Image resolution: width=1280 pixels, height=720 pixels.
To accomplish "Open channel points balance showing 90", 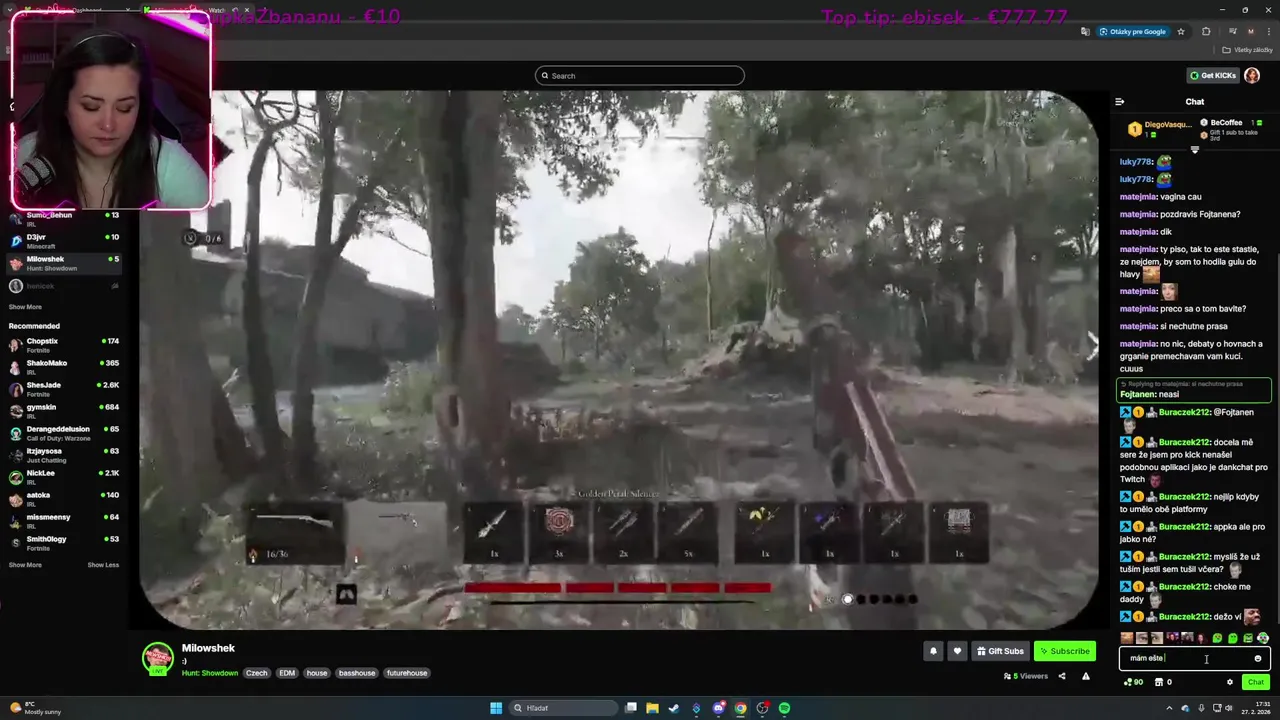I will (1134, 682).
